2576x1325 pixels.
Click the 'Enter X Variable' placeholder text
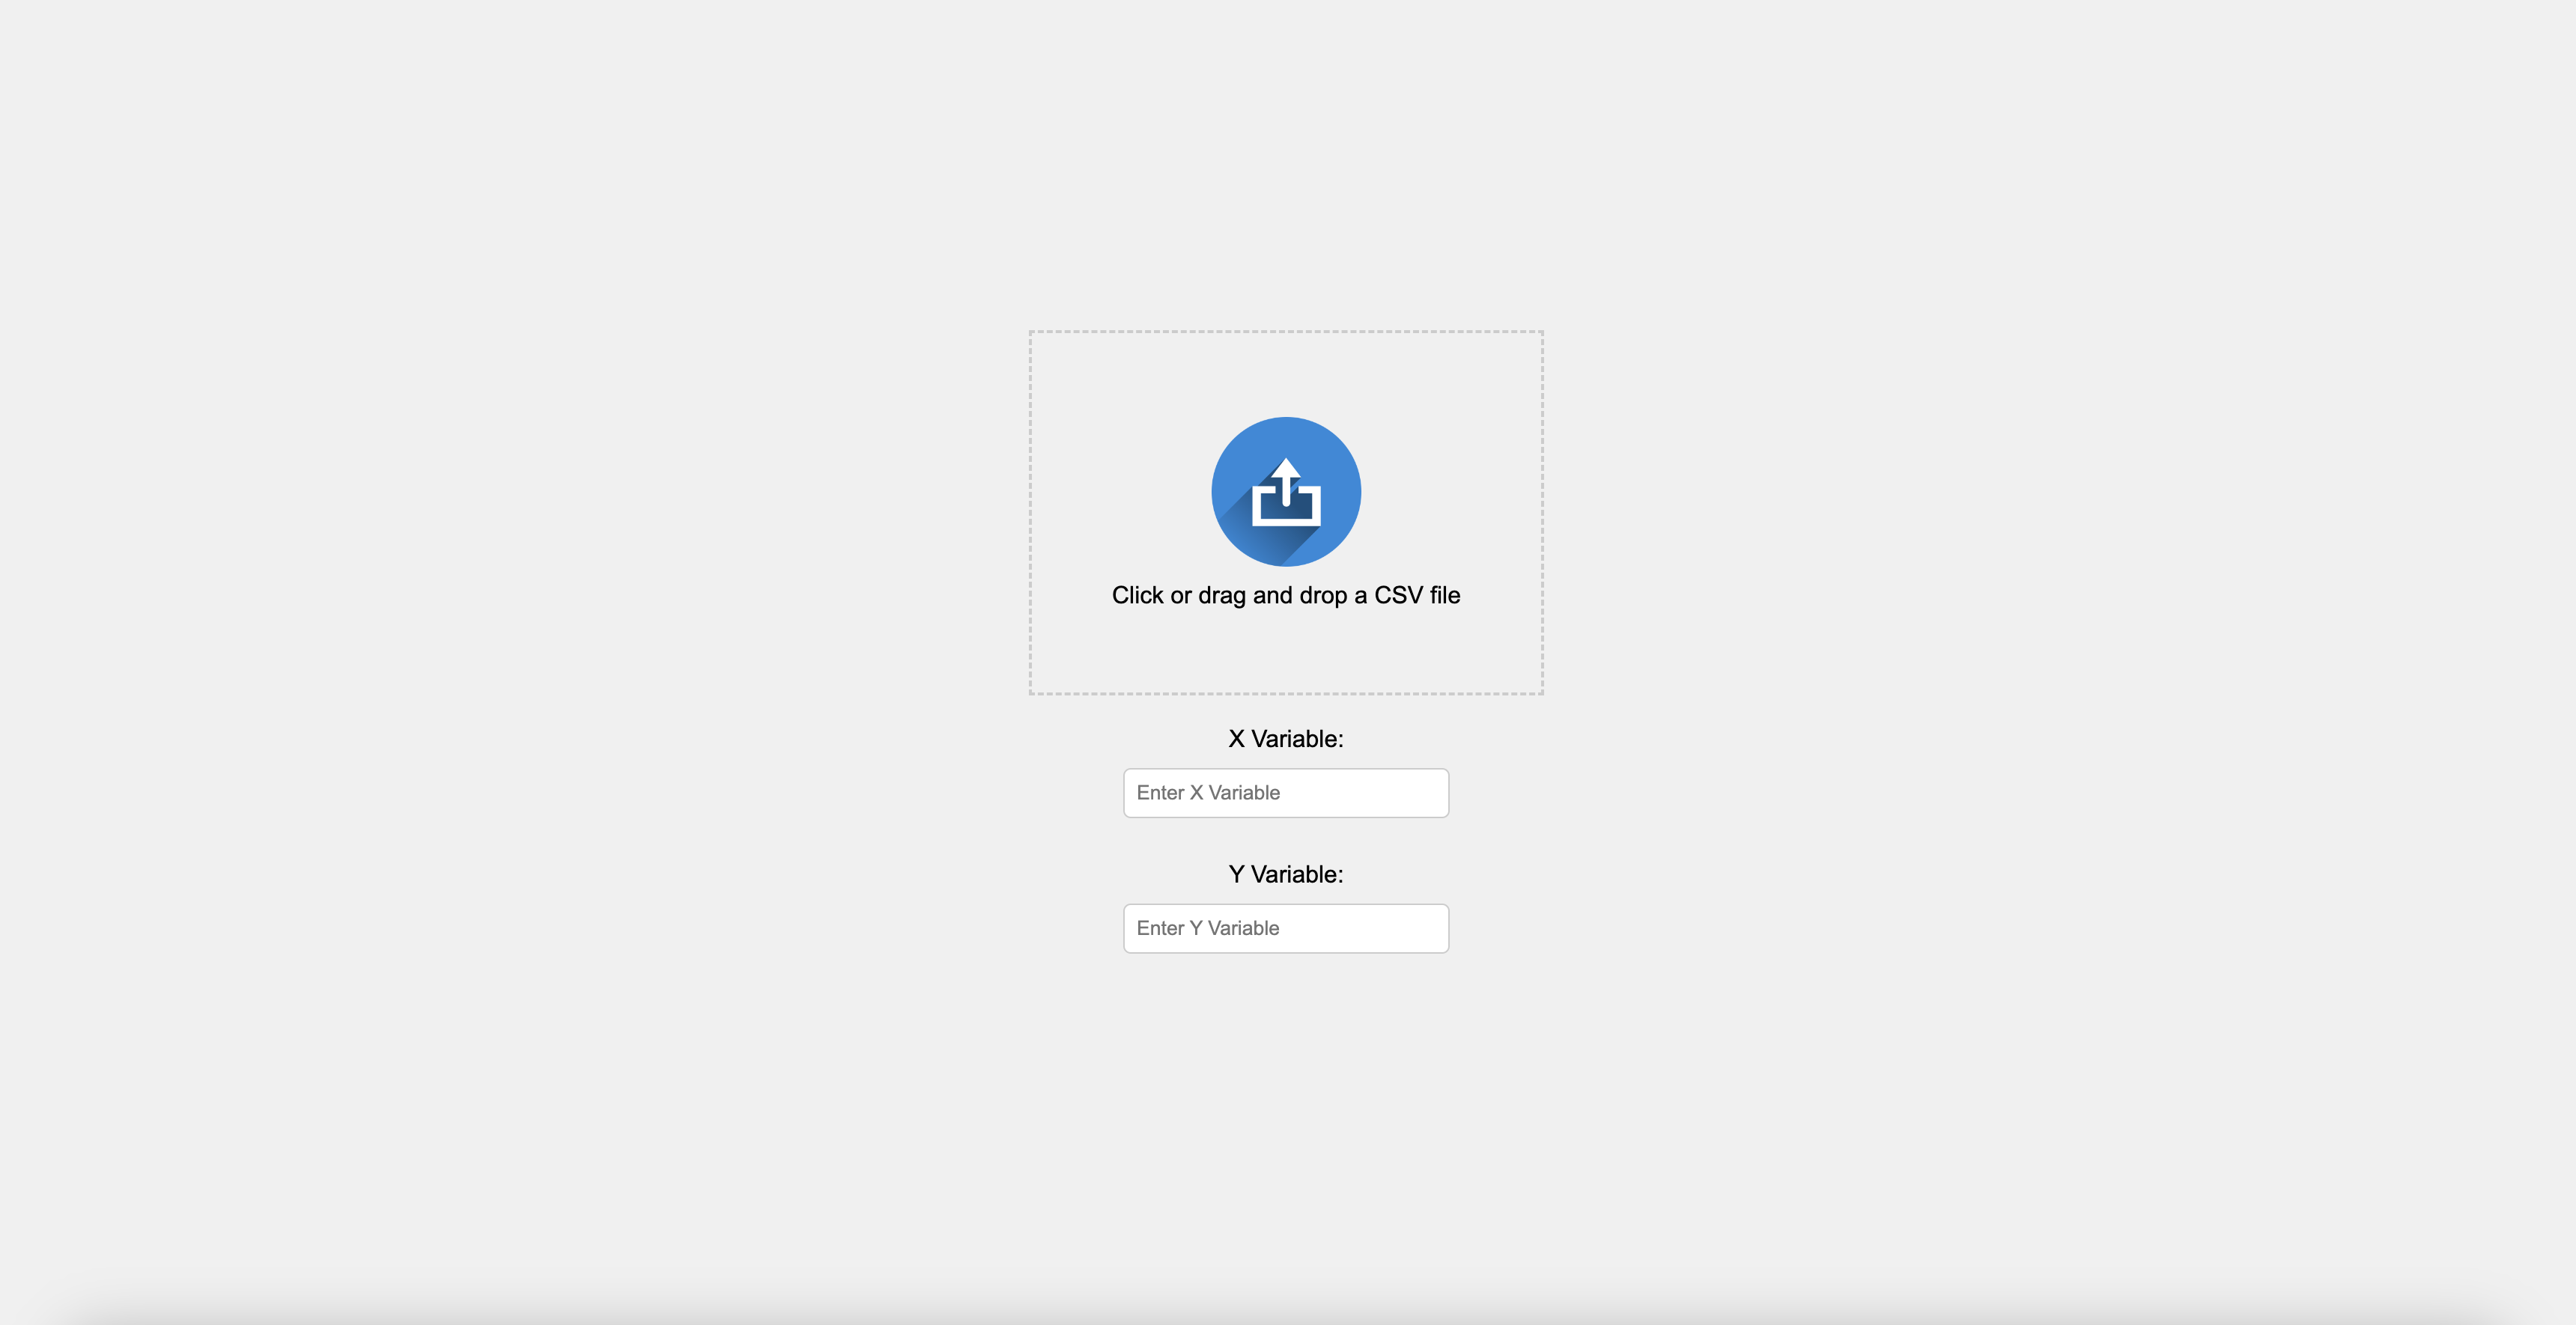1208,793
